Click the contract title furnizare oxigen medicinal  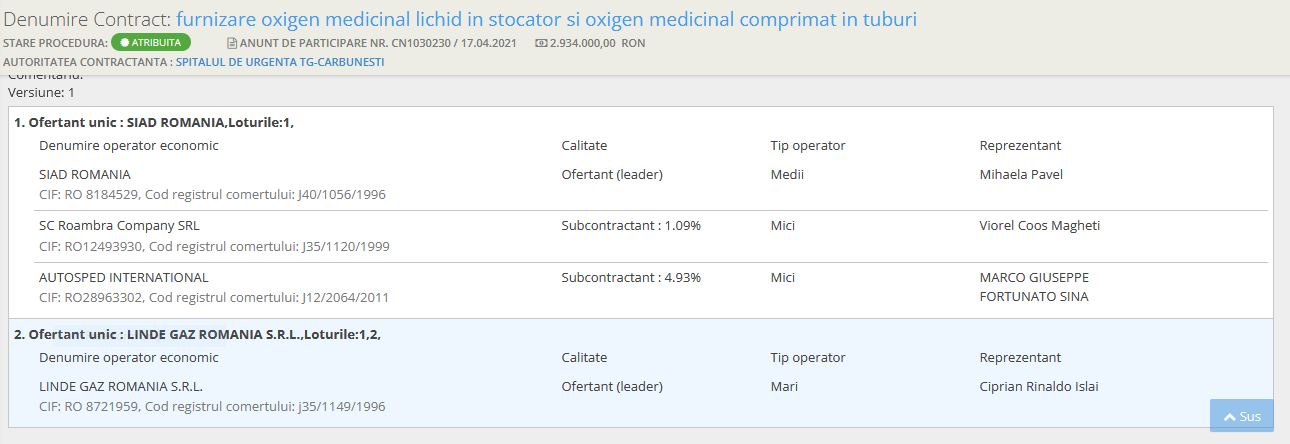point(546,19)
